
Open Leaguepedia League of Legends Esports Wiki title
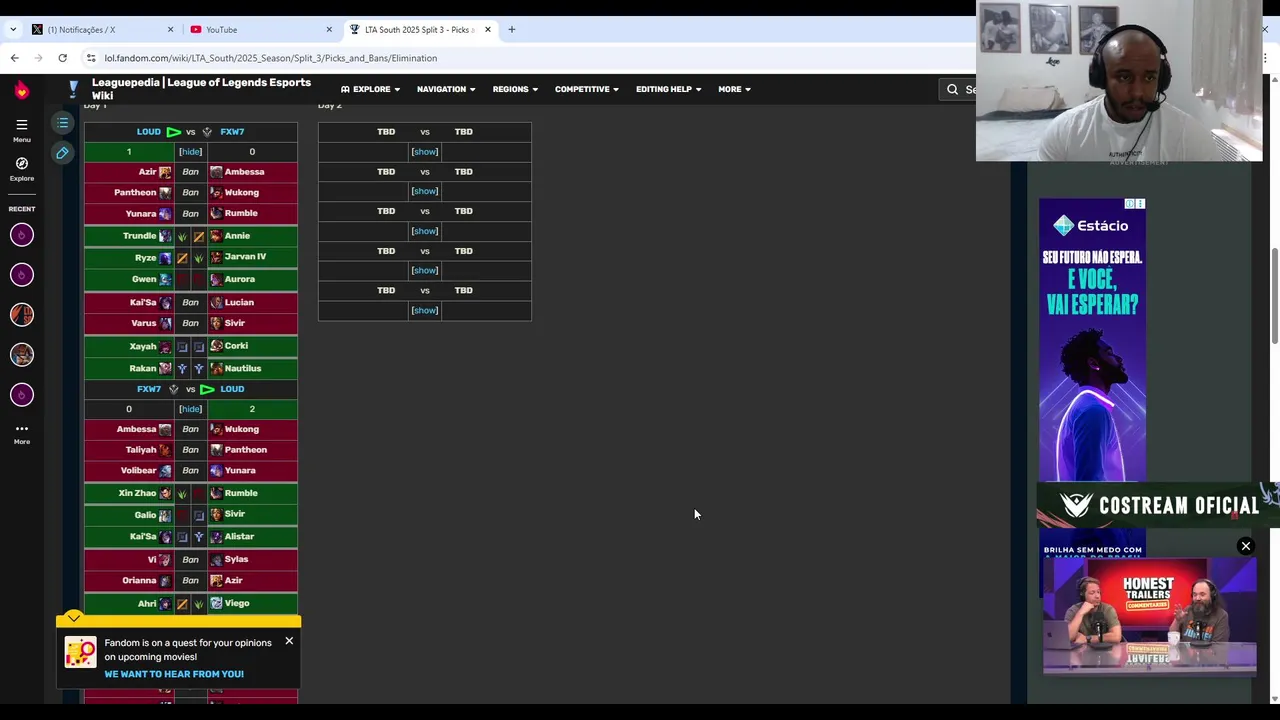click(201, 89)
